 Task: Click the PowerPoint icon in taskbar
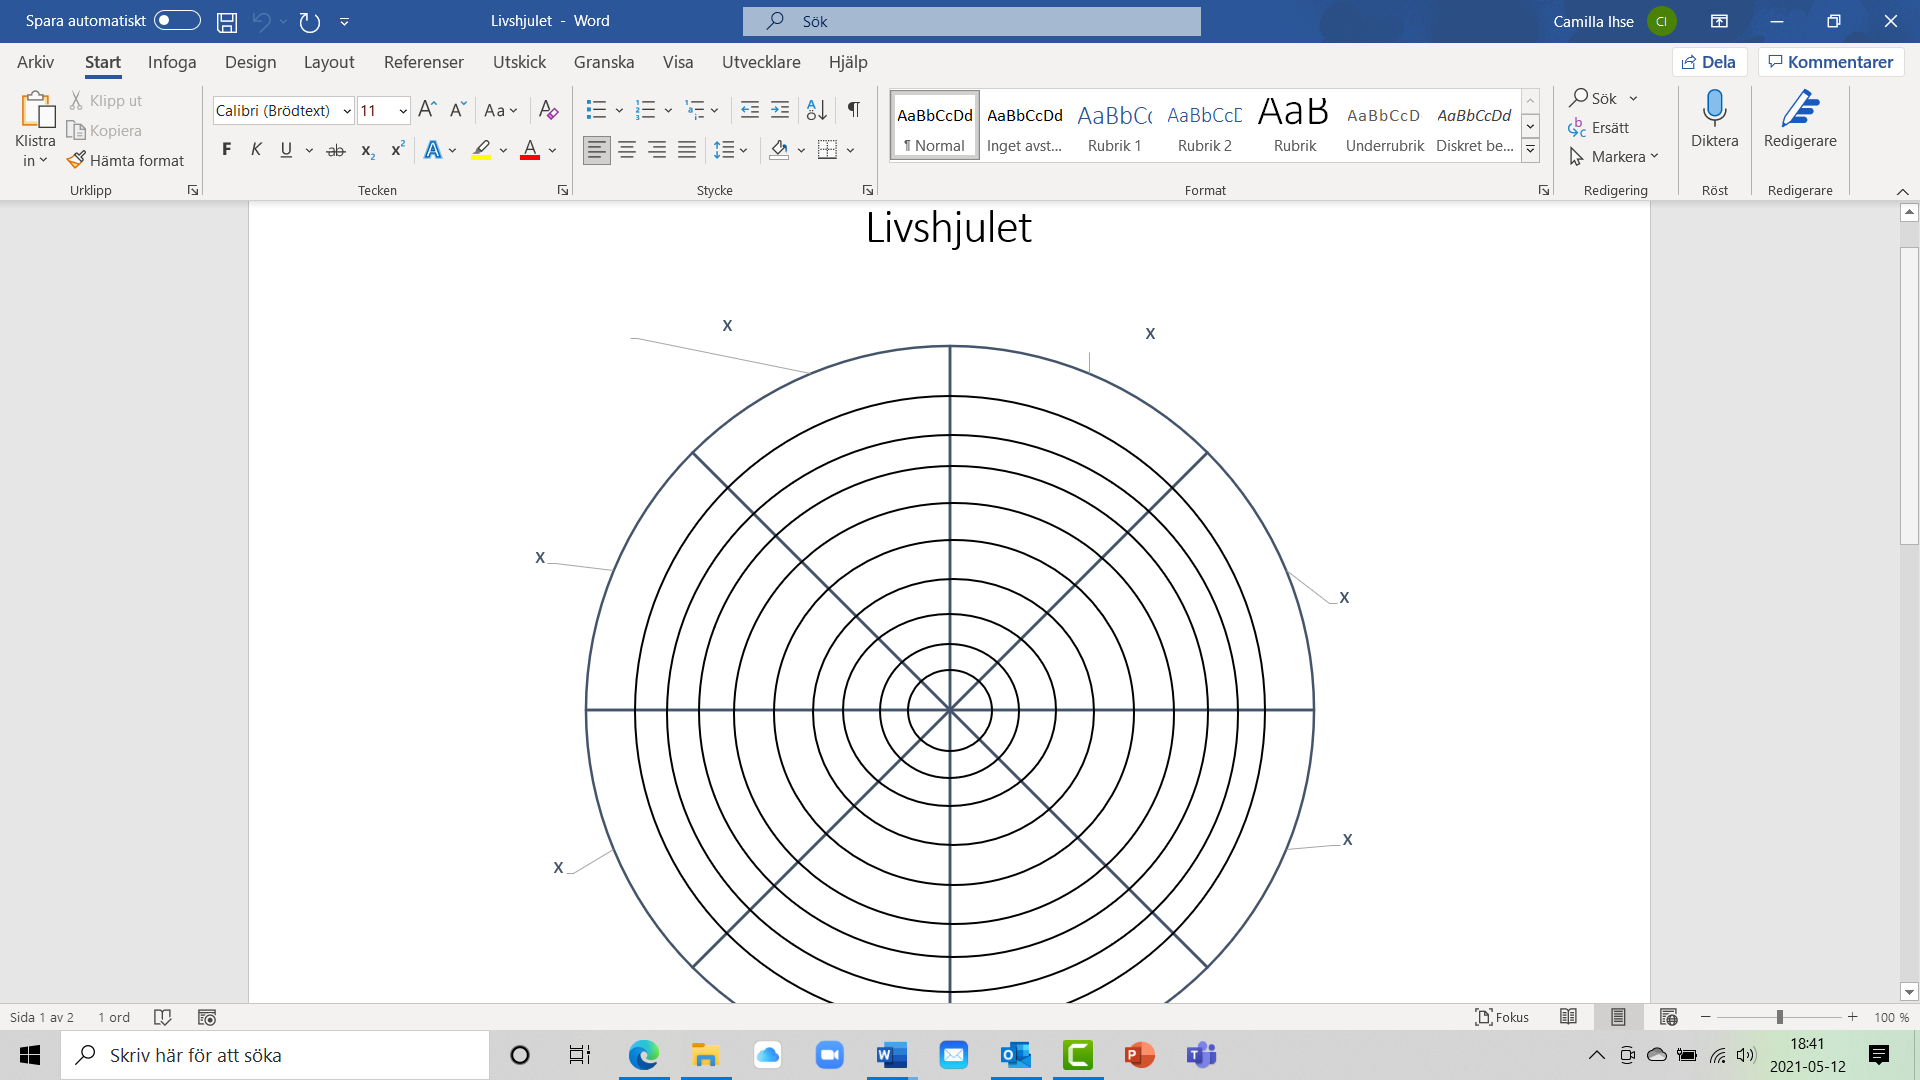coord(1139,1055)
